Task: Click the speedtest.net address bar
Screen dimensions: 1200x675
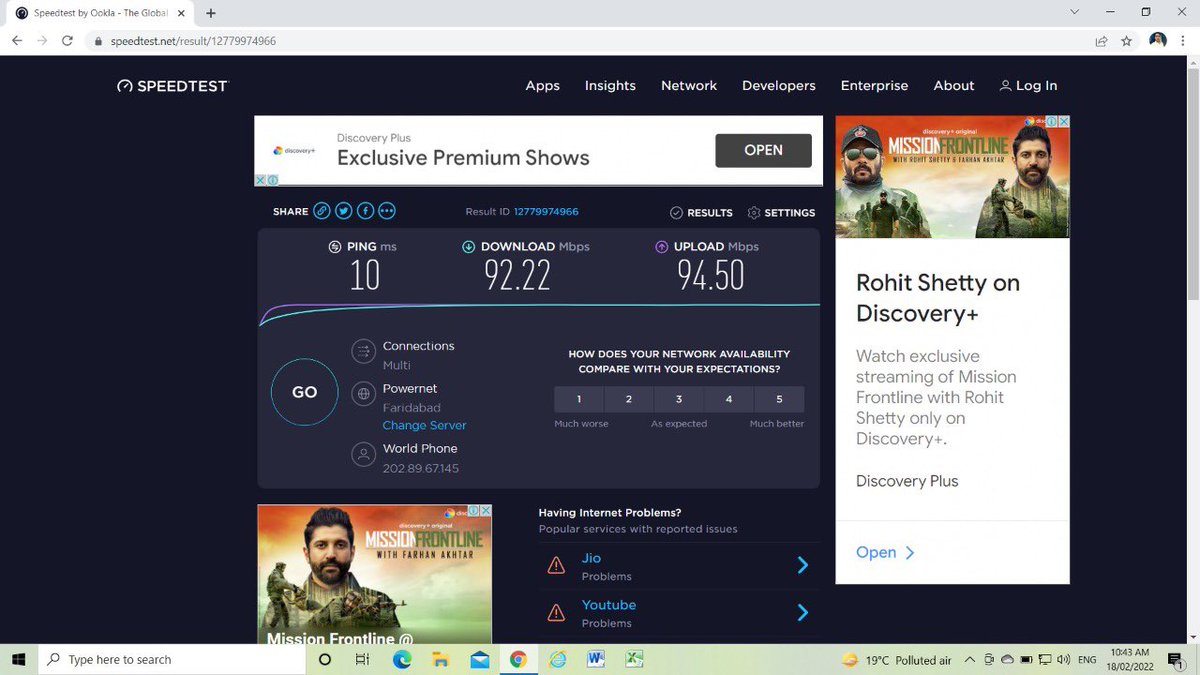Action: (x=590, y=41)
